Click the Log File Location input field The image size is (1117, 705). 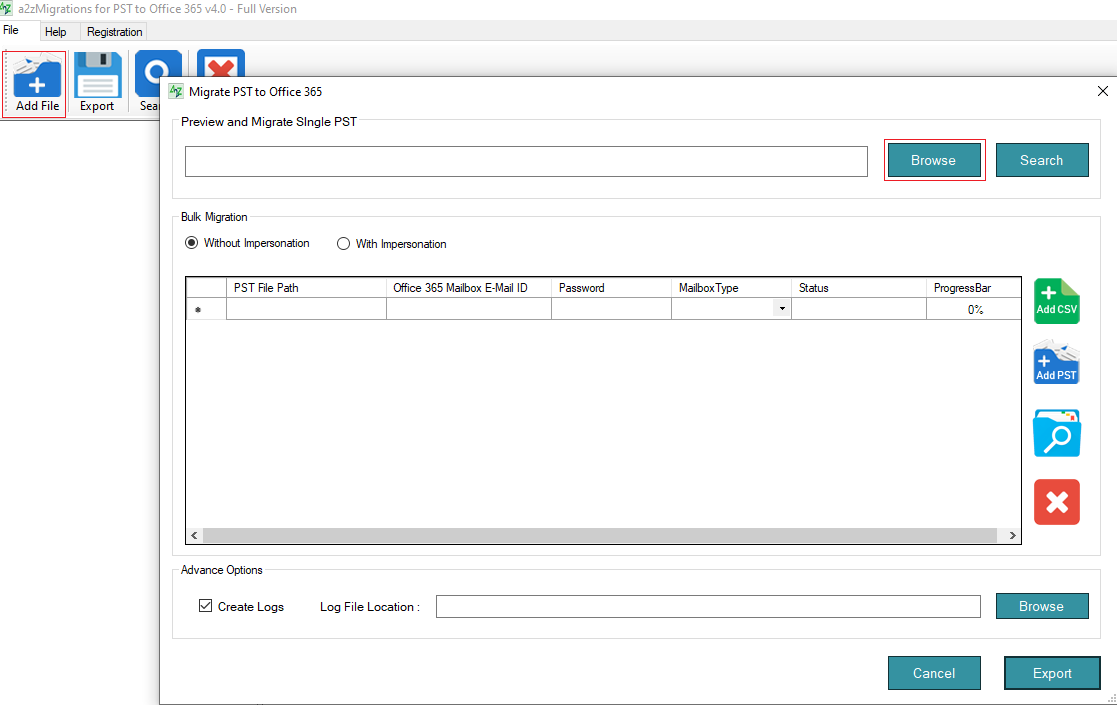click(708, 607)
